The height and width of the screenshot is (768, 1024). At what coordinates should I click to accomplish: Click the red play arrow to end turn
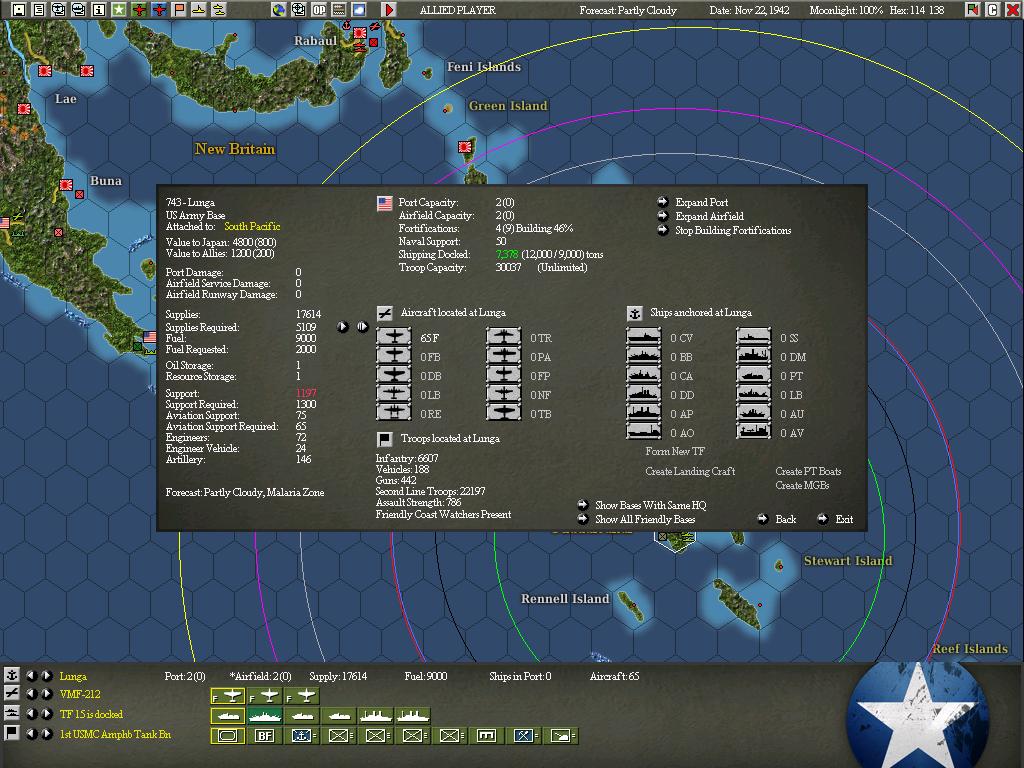coord(389,9)
